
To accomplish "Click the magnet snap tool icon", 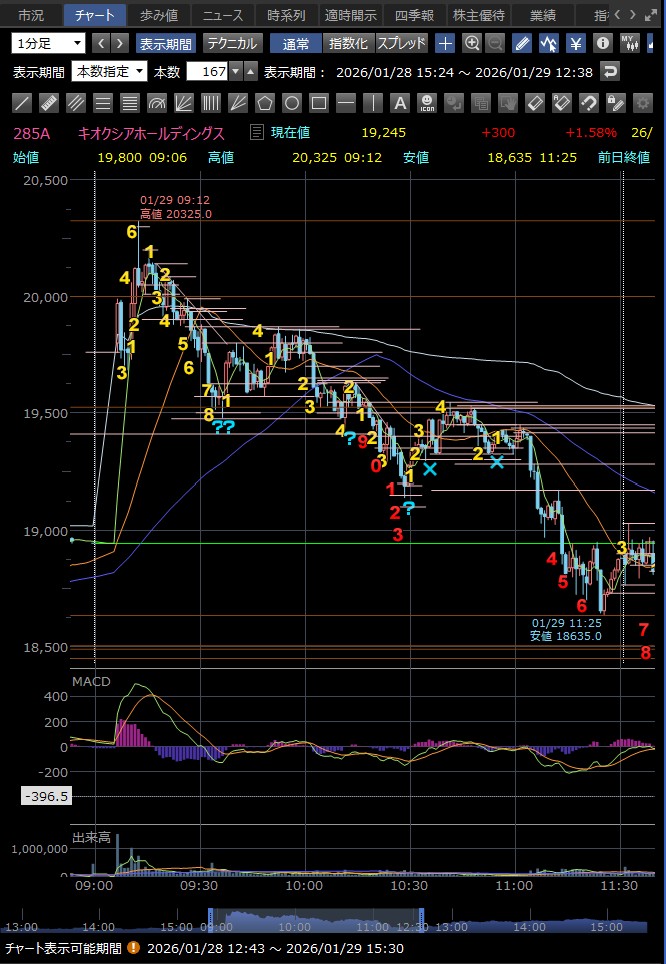I will pyautogui.click(x=588, y=103).
